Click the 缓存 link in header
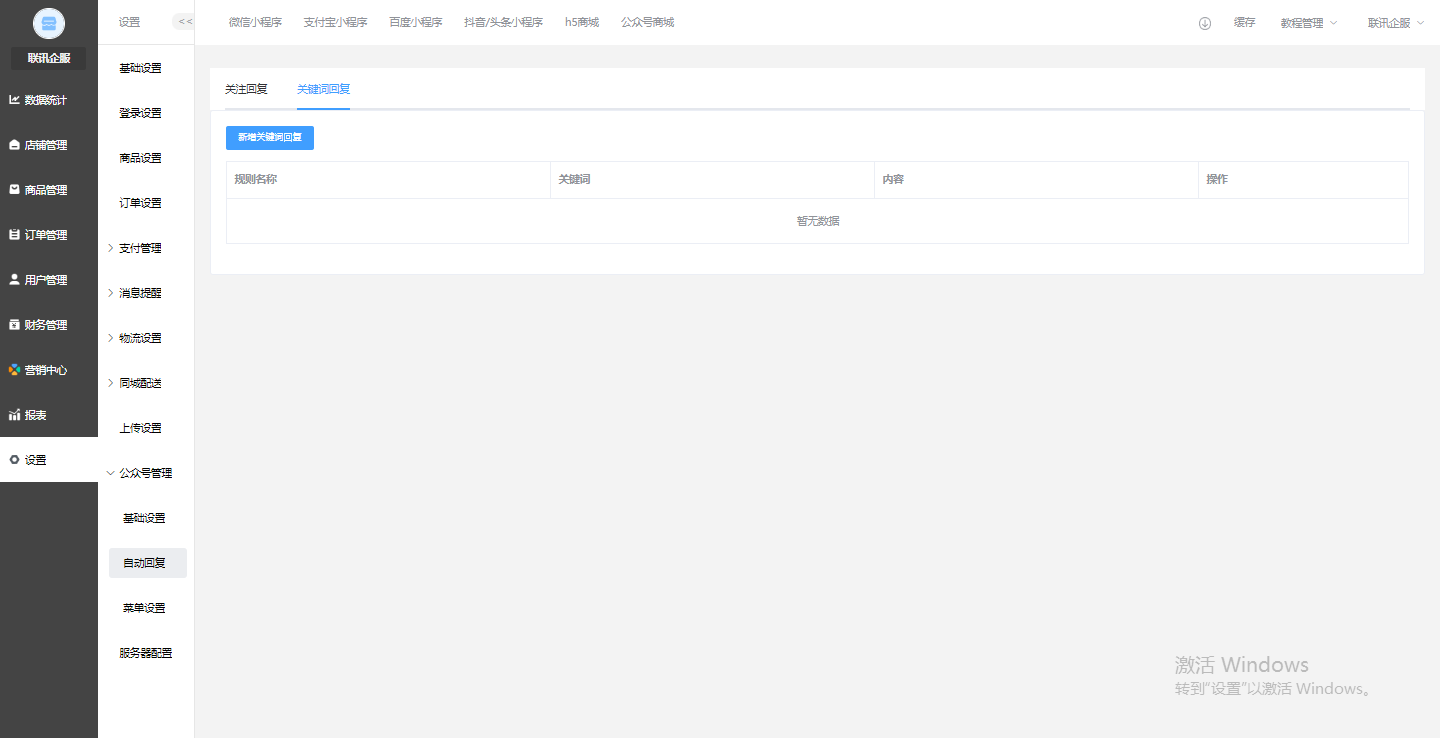 [x=1244, y=23]
